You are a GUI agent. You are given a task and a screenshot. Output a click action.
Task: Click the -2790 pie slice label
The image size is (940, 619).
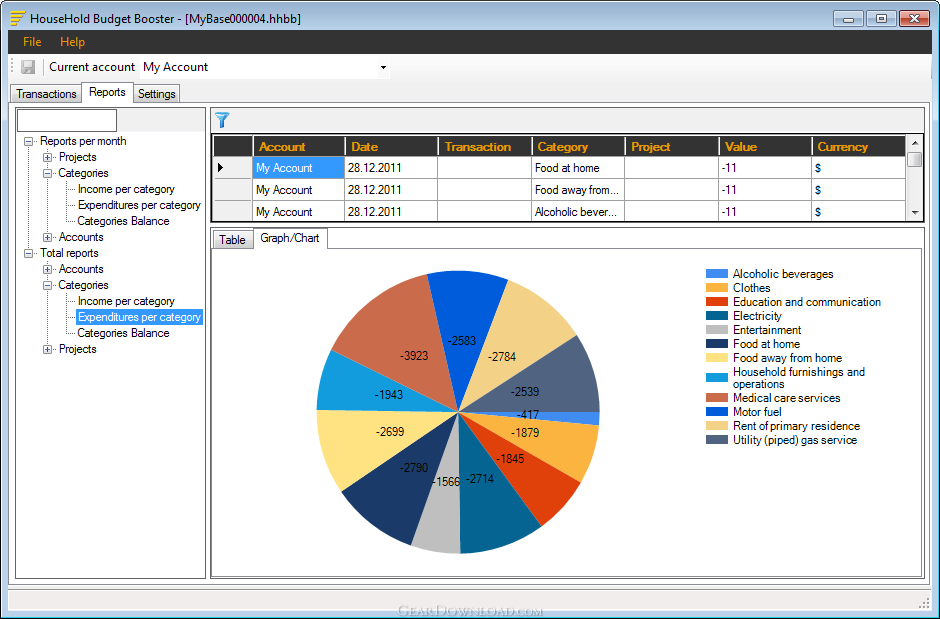tap(414, 467)
